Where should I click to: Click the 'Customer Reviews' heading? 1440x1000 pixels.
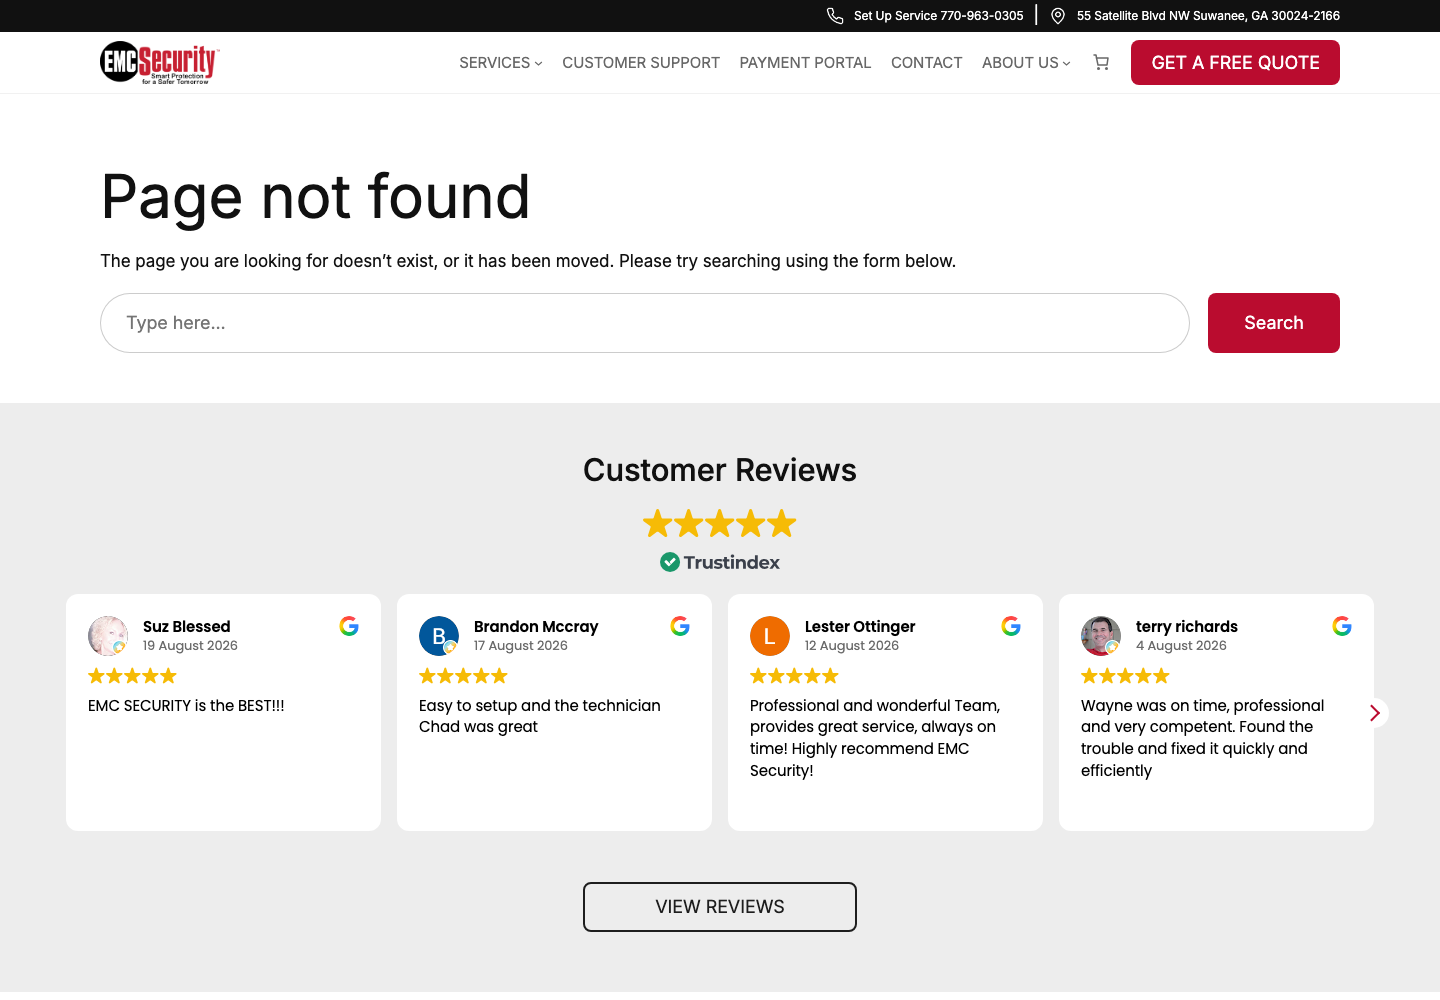720,470
